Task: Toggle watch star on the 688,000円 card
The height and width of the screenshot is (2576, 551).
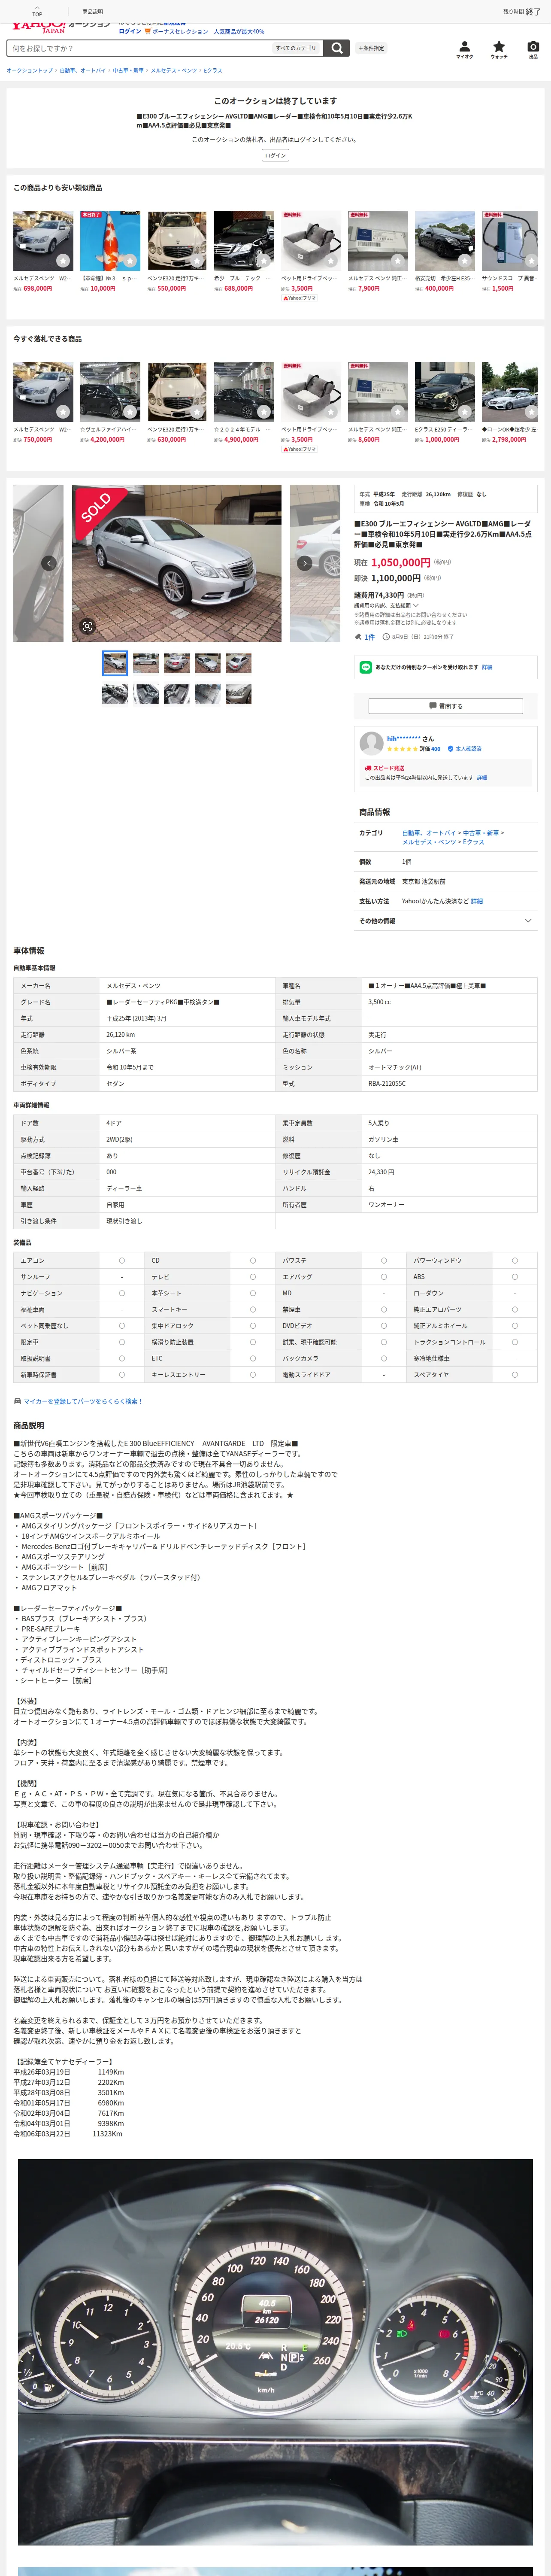Action: coord(264,261)
